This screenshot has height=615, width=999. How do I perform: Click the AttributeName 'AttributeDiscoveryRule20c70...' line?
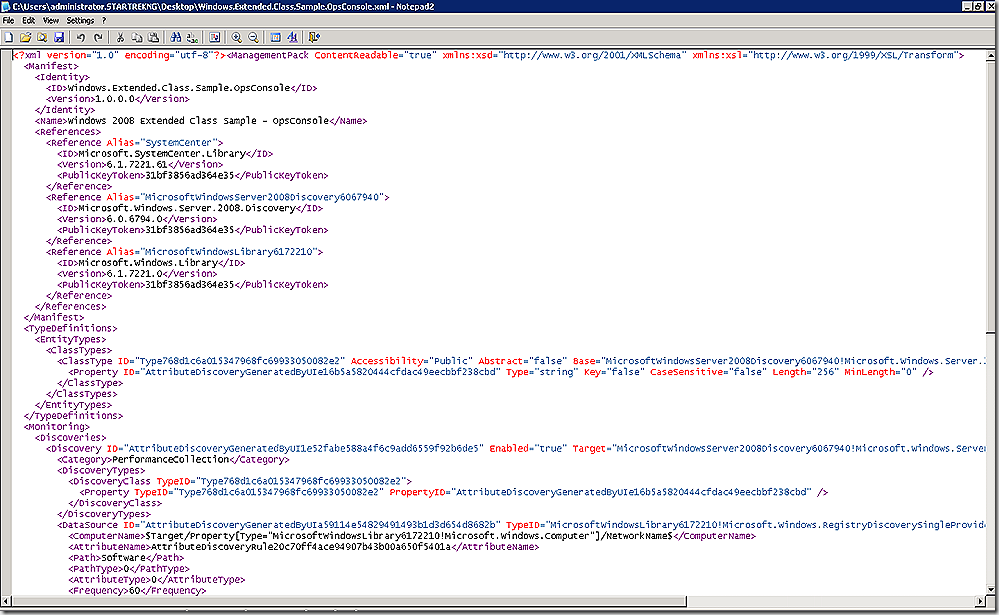(303, 547)
